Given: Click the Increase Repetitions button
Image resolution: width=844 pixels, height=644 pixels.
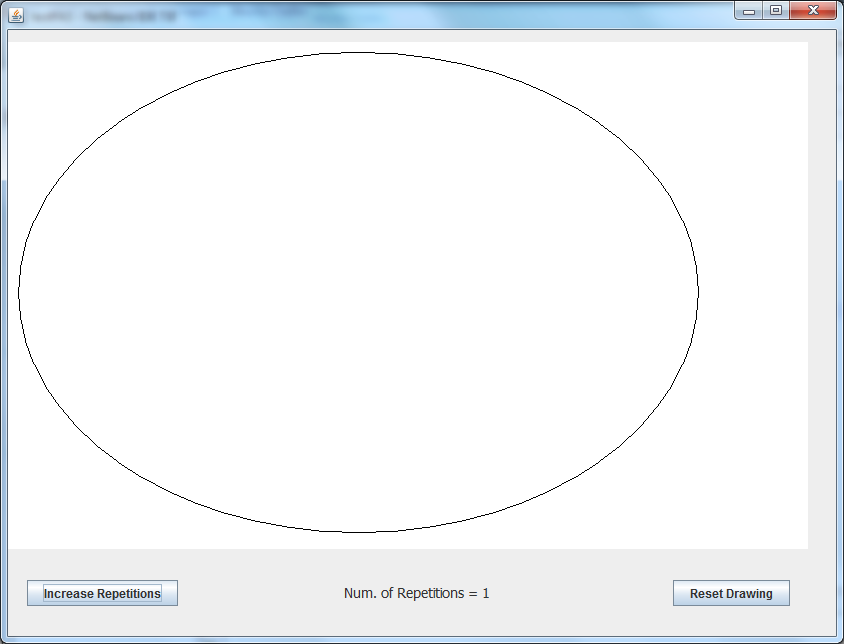Looking at the screenshot, I should (102, 593).
